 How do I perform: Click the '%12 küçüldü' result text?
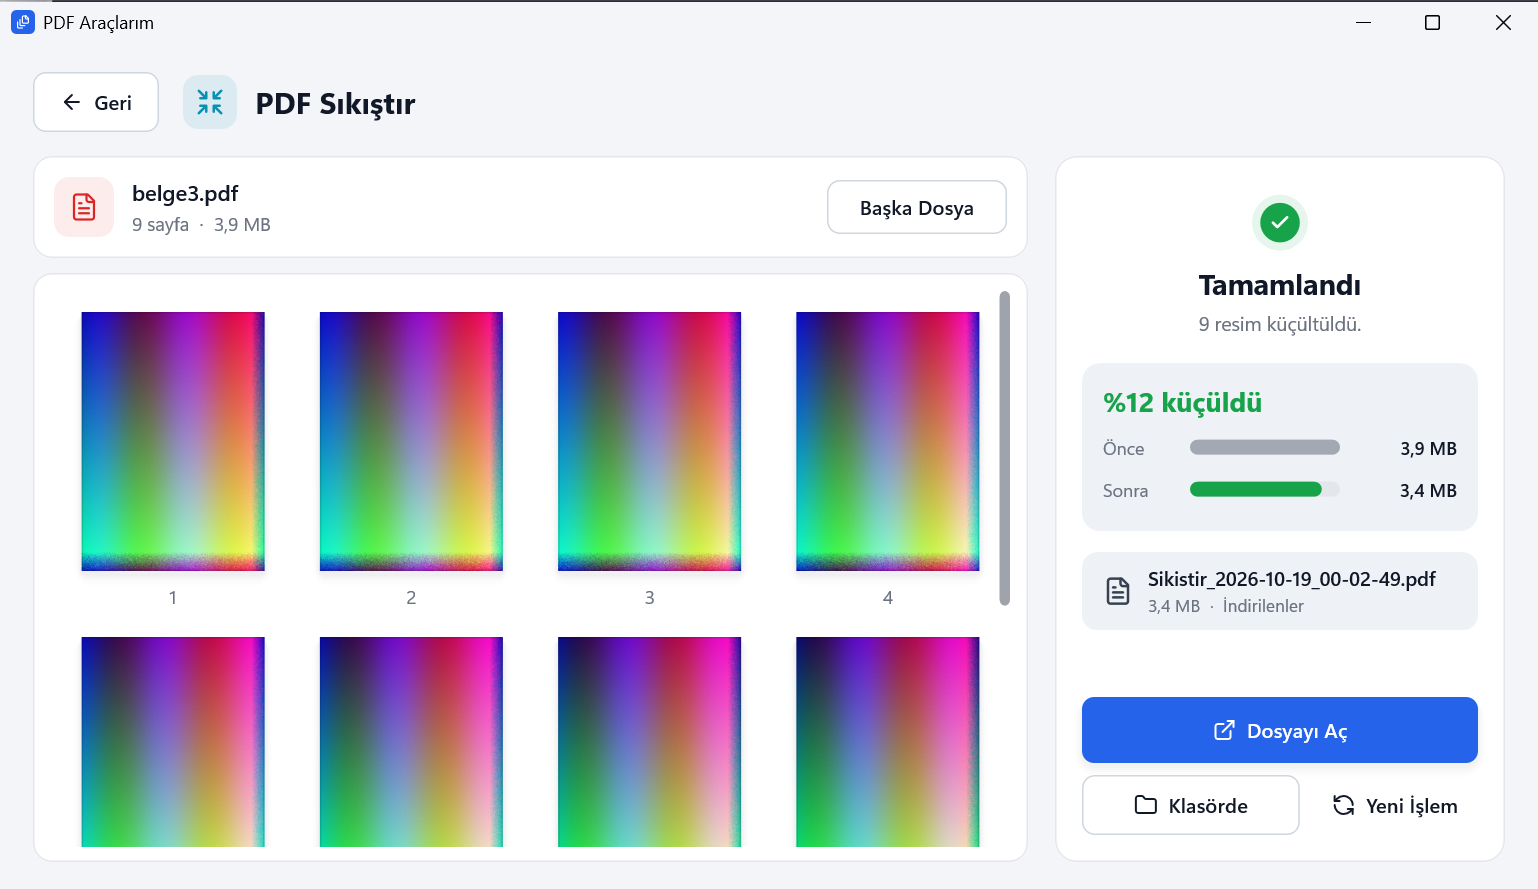coord(1183,402)
